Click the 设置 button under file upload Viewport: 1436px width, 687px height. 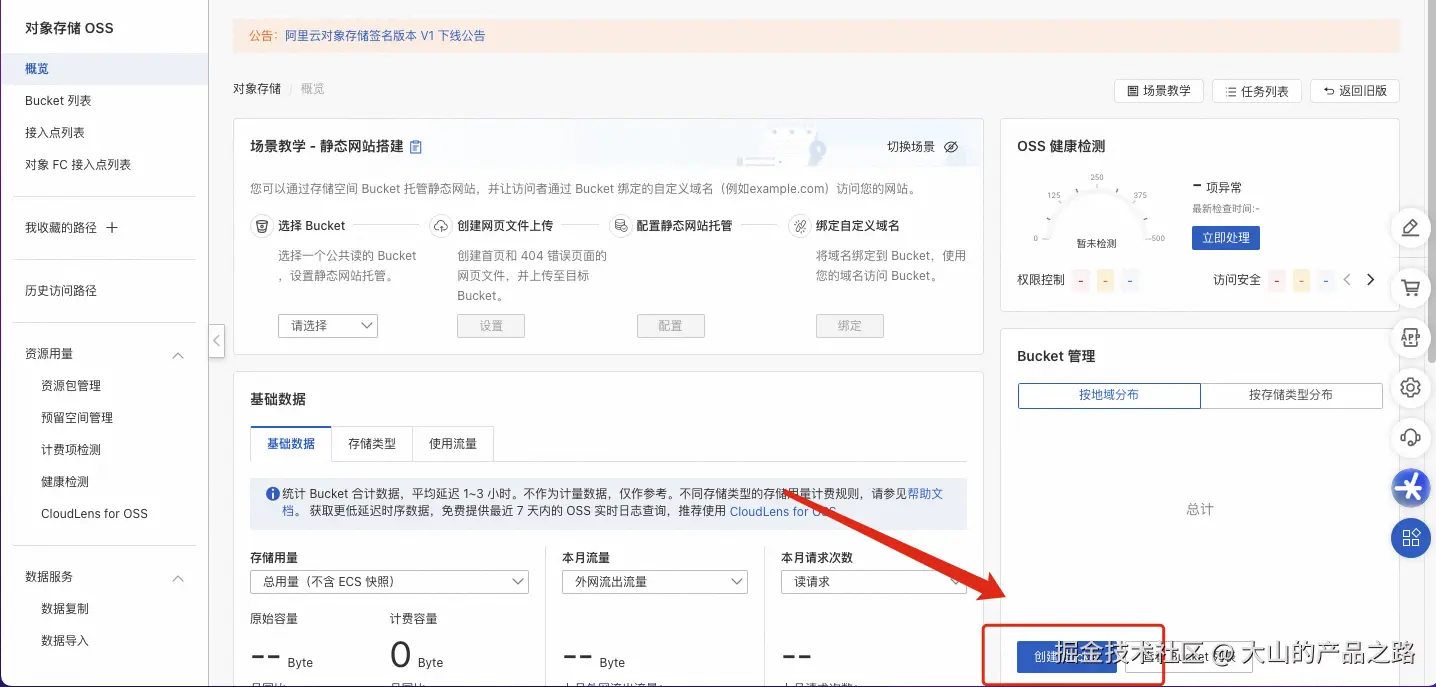coord(491,326)
